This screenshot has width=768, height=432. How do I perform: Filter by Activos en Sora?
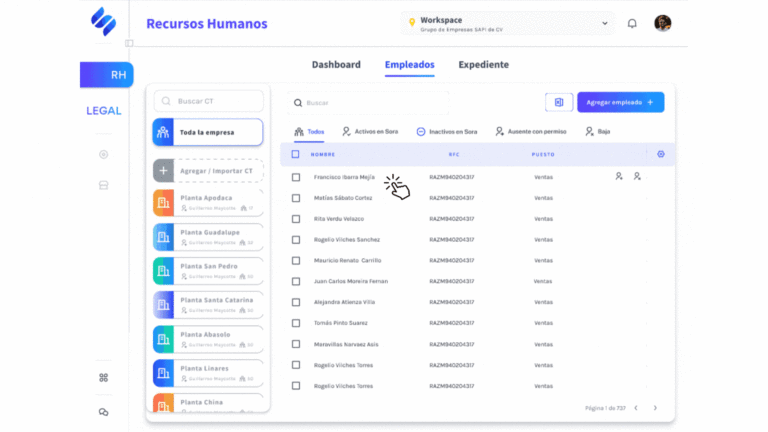point(370,131)
